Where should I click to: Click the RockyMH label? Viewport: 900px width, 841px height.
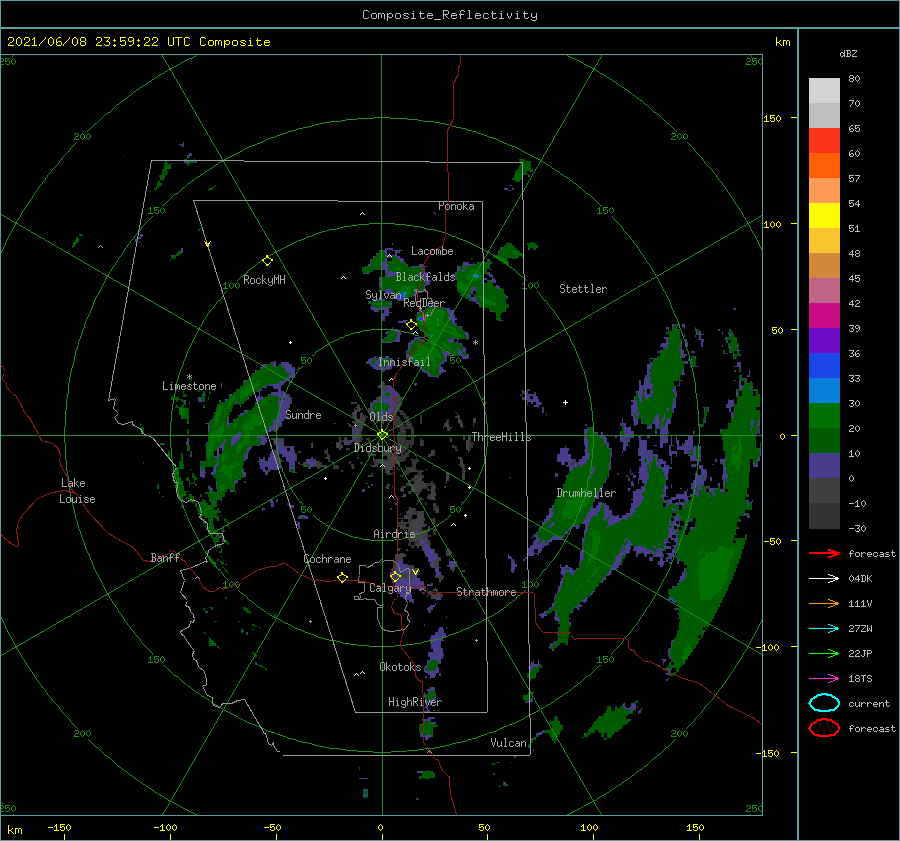pos(264,280)
